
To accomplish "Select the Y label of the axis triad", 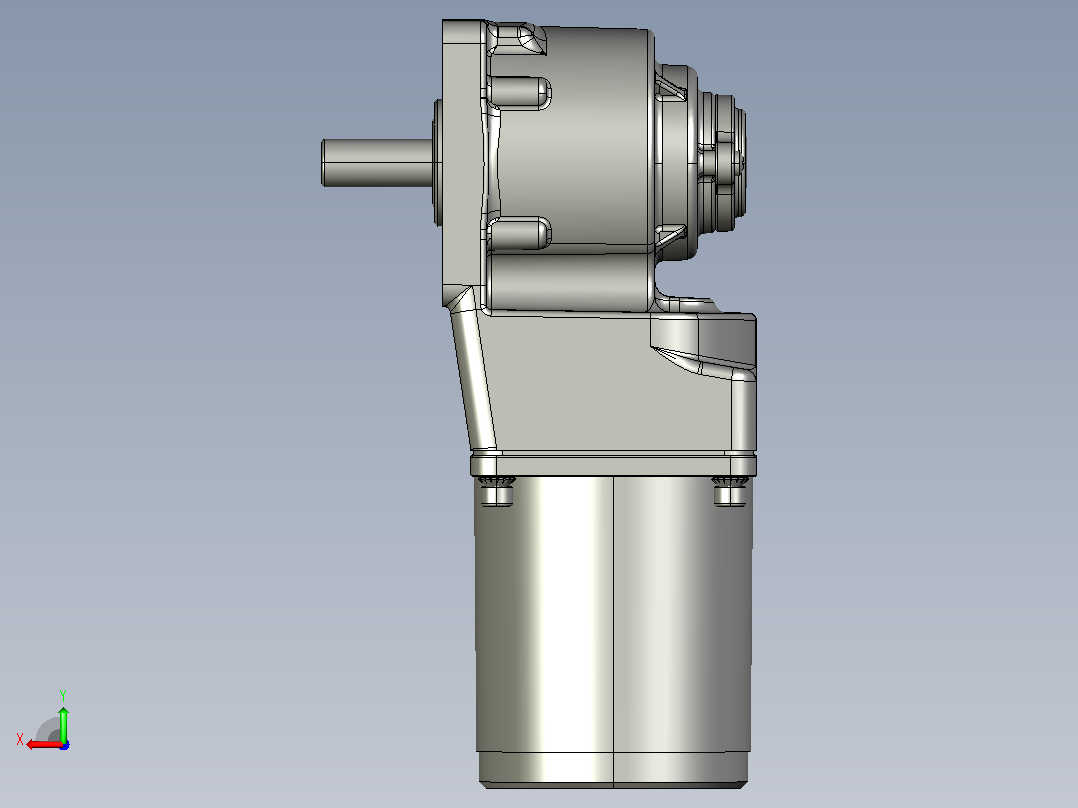I will 63,695.
